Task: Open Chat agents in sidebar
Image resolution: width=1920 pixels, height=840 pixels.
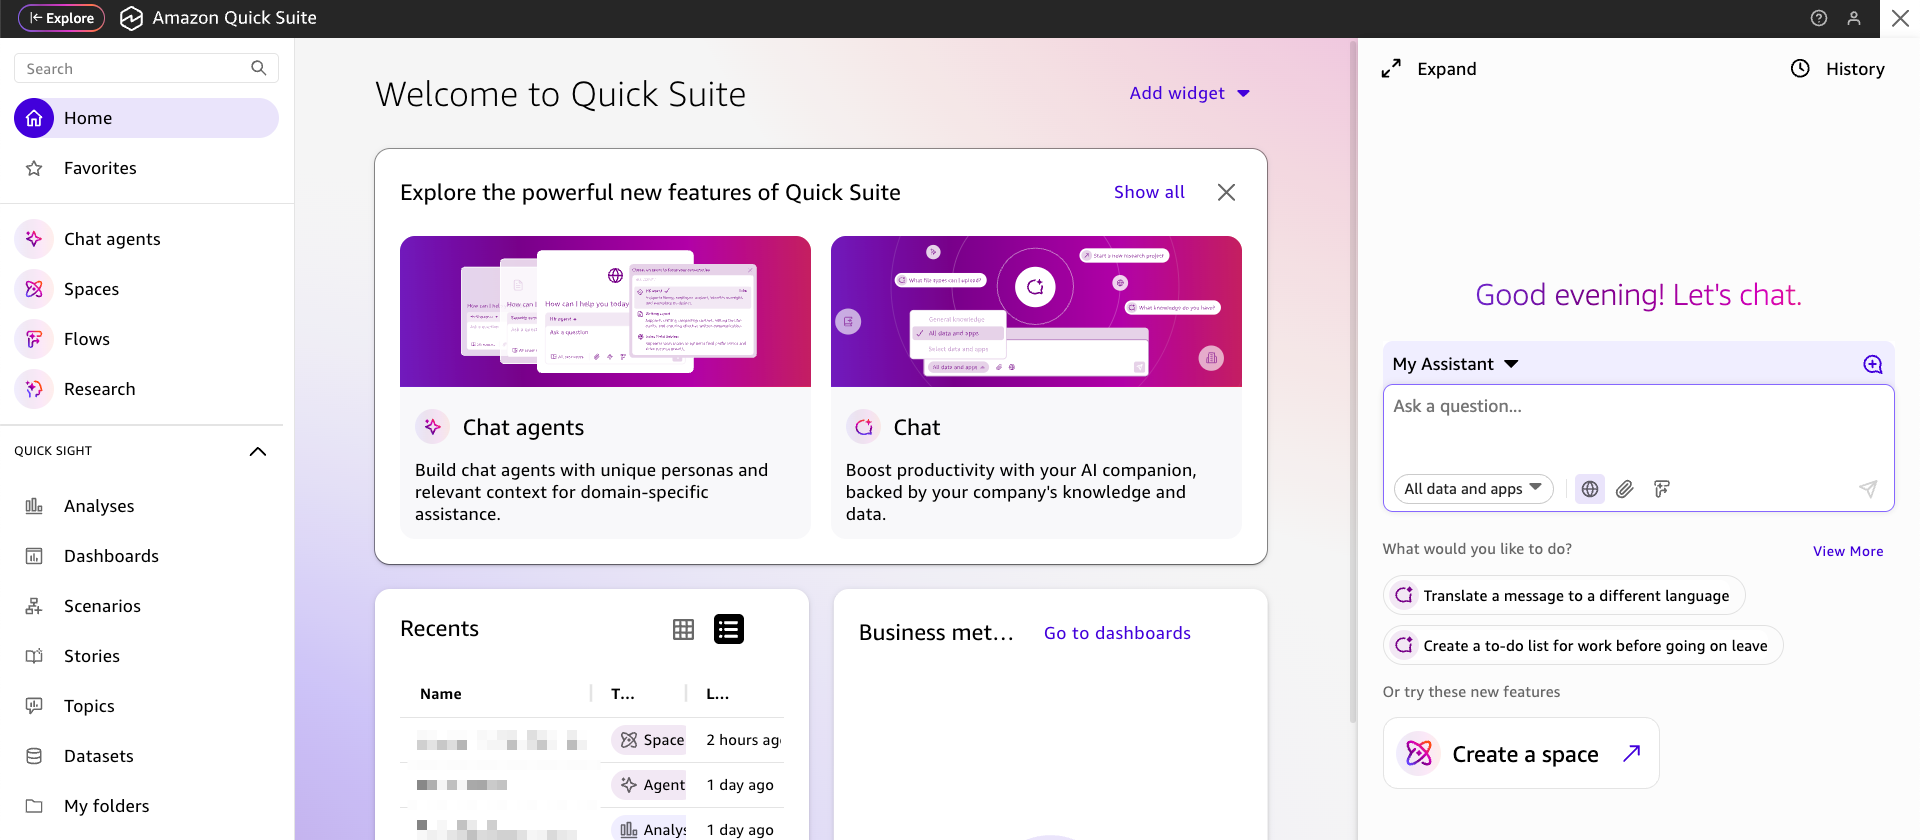Action: (x=112, y=239)
